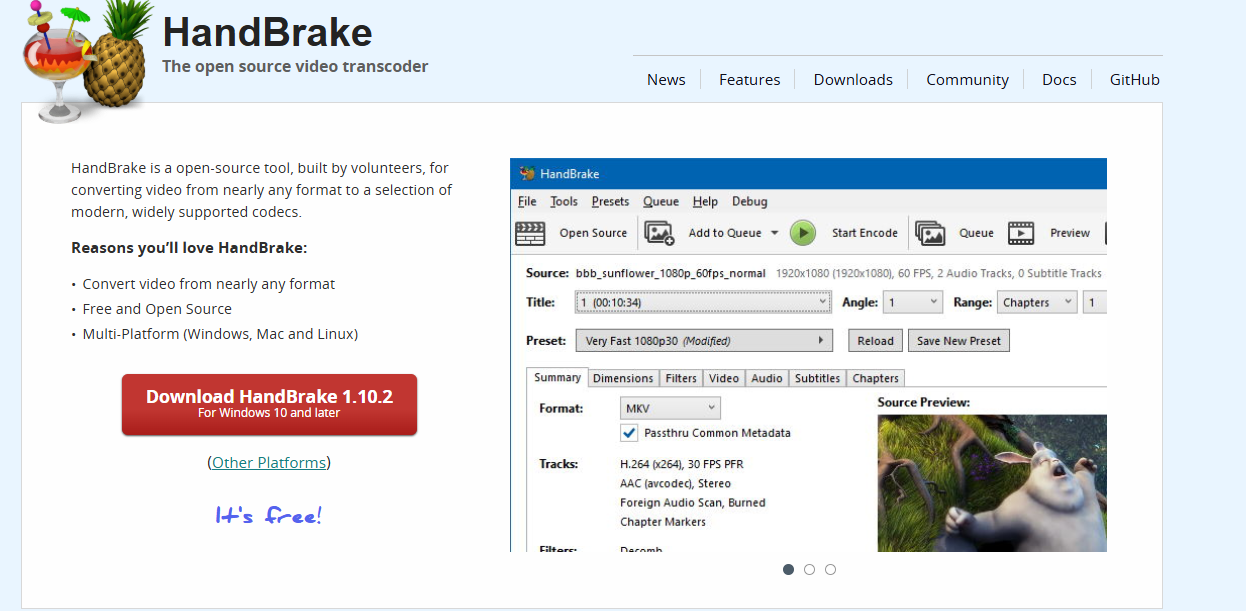Click the Preview toolbar label

coord(1070,233)
